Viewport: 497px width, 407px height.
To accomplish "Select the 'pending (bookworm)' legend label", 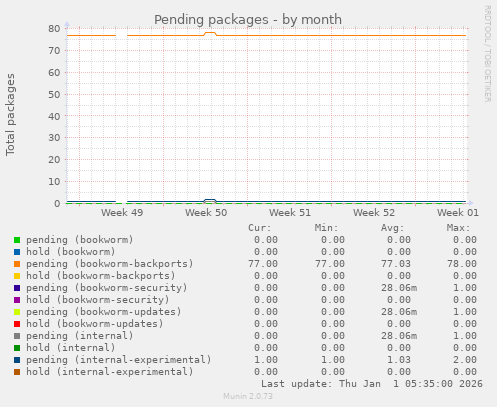I will [x=80, y=240].
